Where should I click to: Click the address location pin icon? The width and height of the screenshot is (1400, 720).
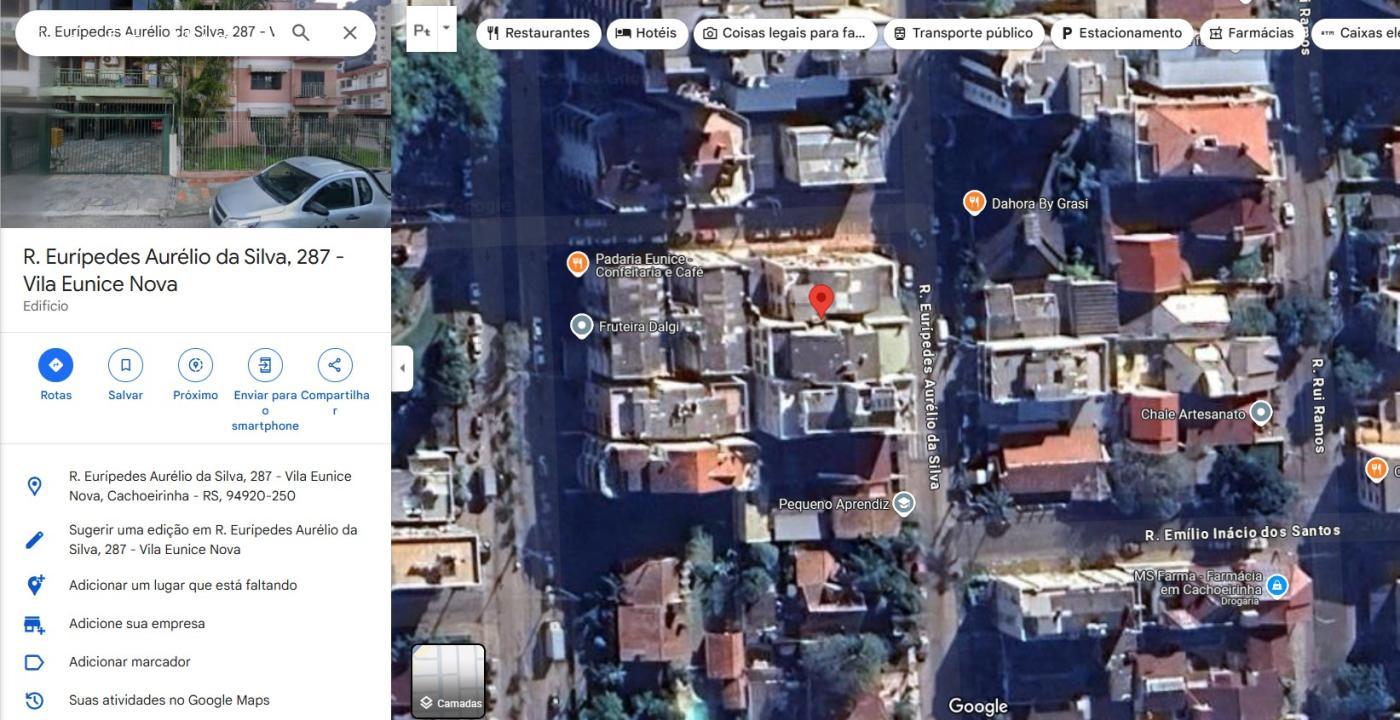(x=34, y=486)
